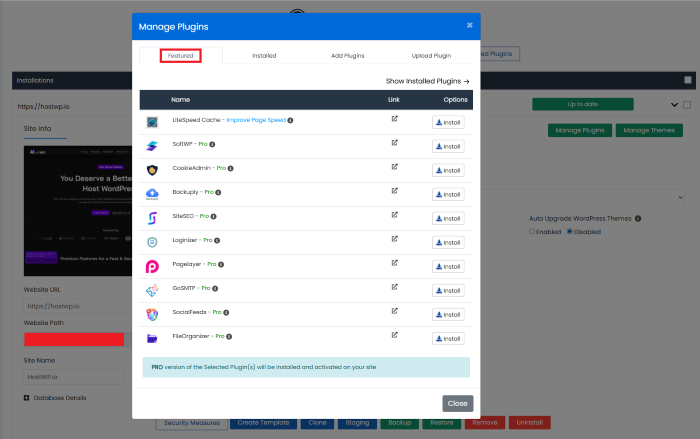700x439 pixels.
Task: Check the select-all box in Installations header
Action: point(687,80)
